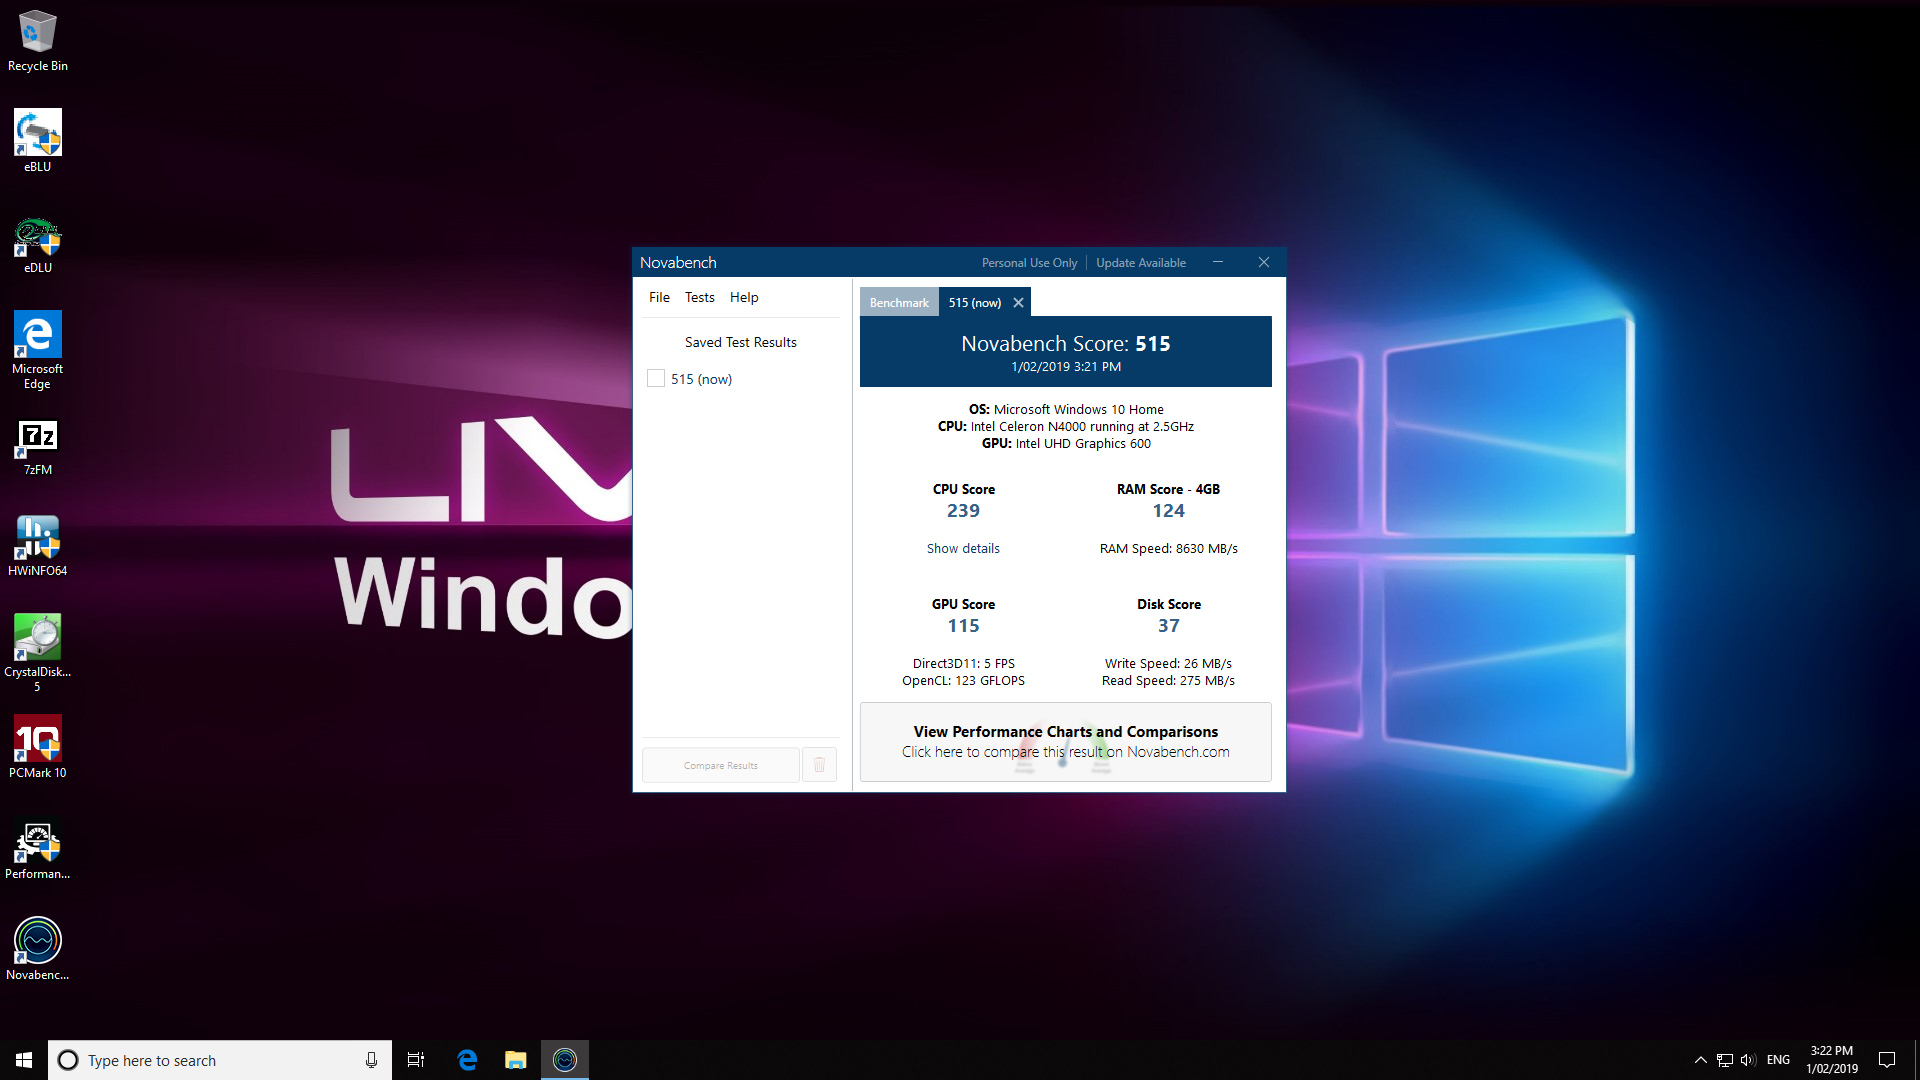Click Show details under CPU Score
The width and height of the screenshot is (1920, 1080).
pyautogui.click(x=963, y=548)
